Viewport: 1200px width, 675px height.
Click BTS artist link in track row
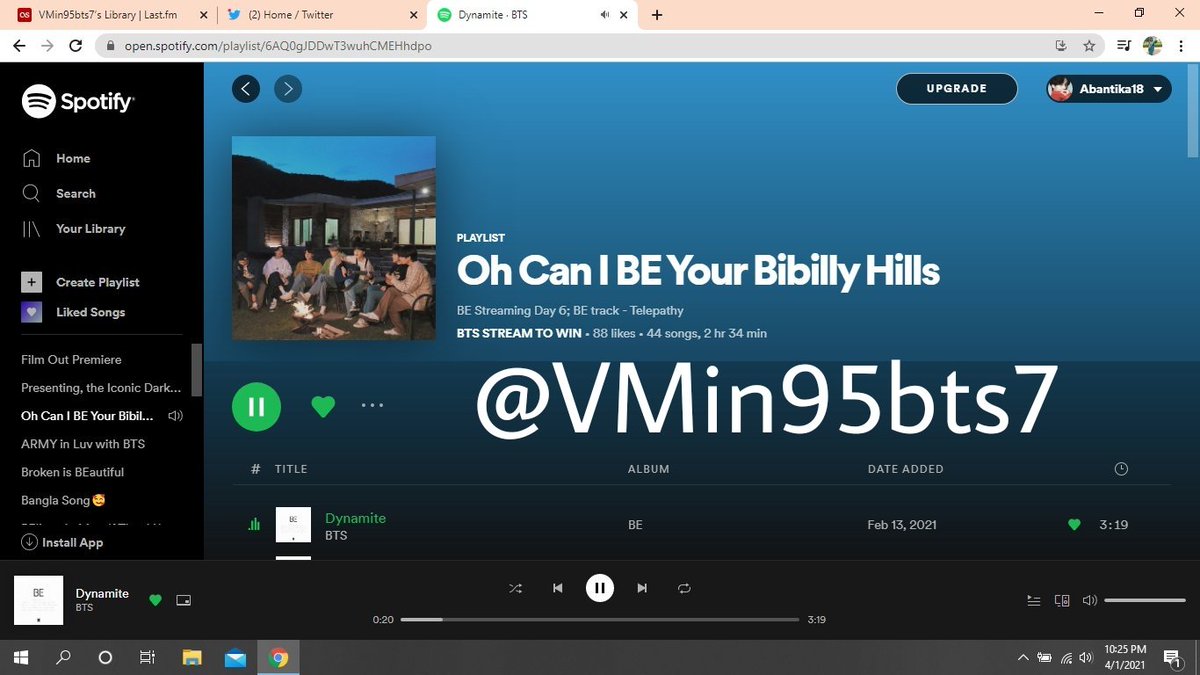tap(336, 535)
